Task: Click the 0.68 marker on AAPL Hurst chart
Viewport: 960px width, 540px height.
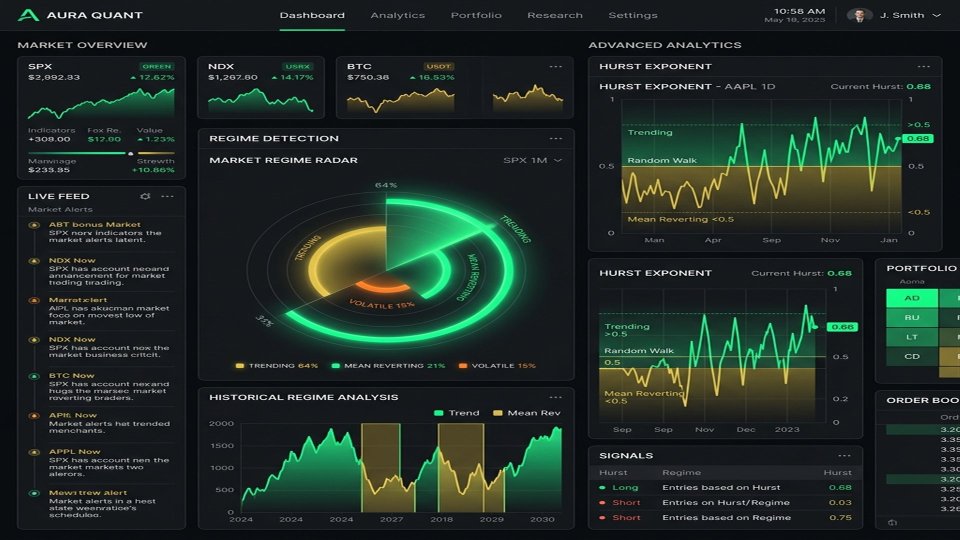Action: coord(918,138)
